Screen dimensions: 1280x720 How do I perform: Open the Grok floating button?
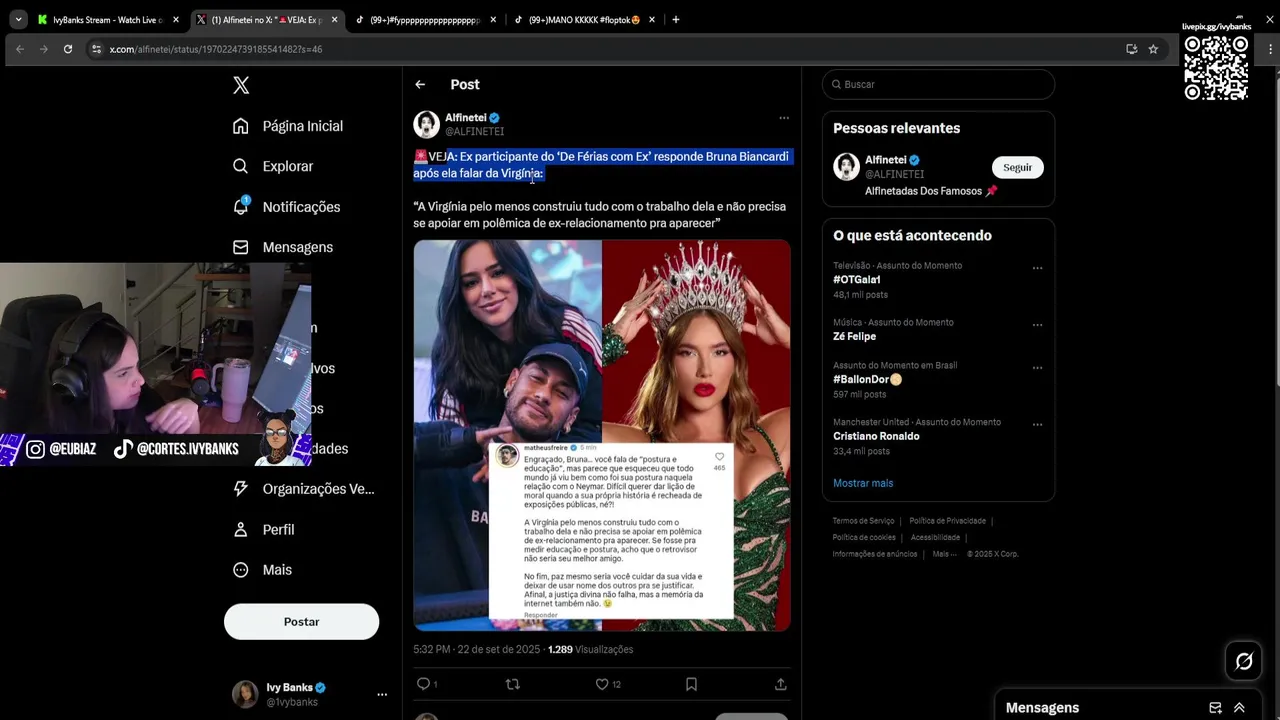click(1244, 661)
